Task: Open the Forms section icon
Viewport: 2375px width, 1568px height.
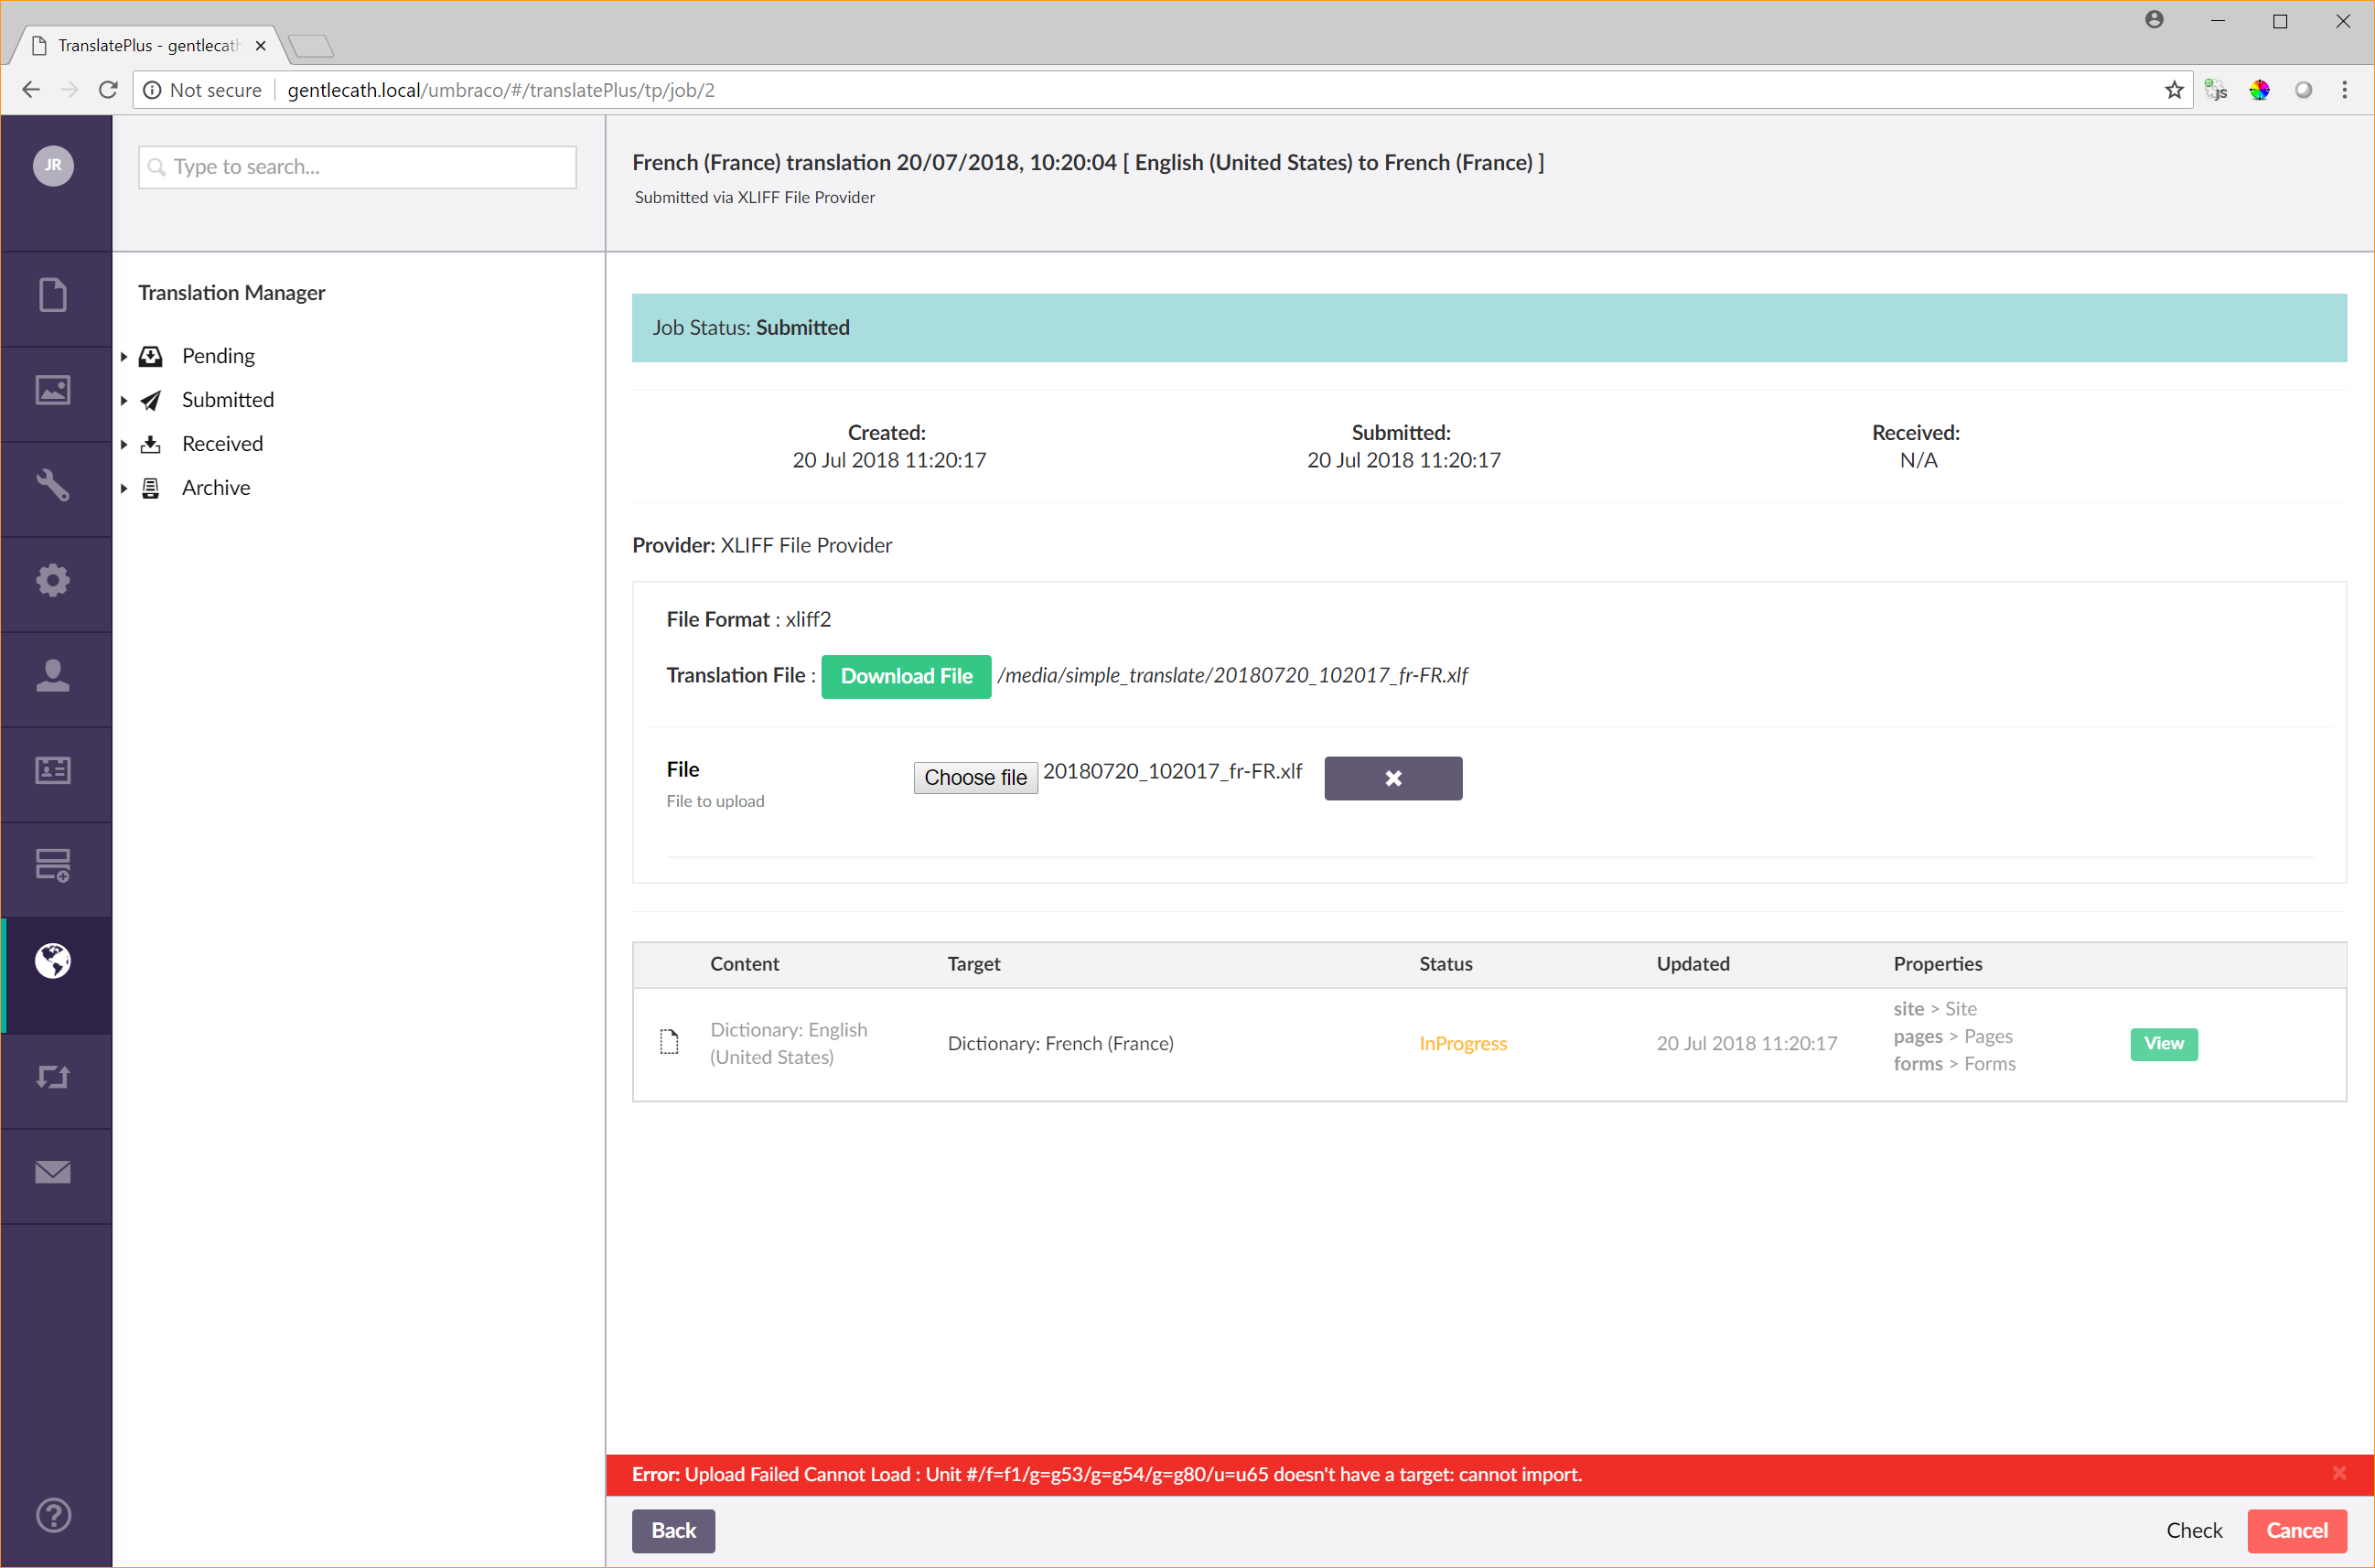Action: [53, 865]
